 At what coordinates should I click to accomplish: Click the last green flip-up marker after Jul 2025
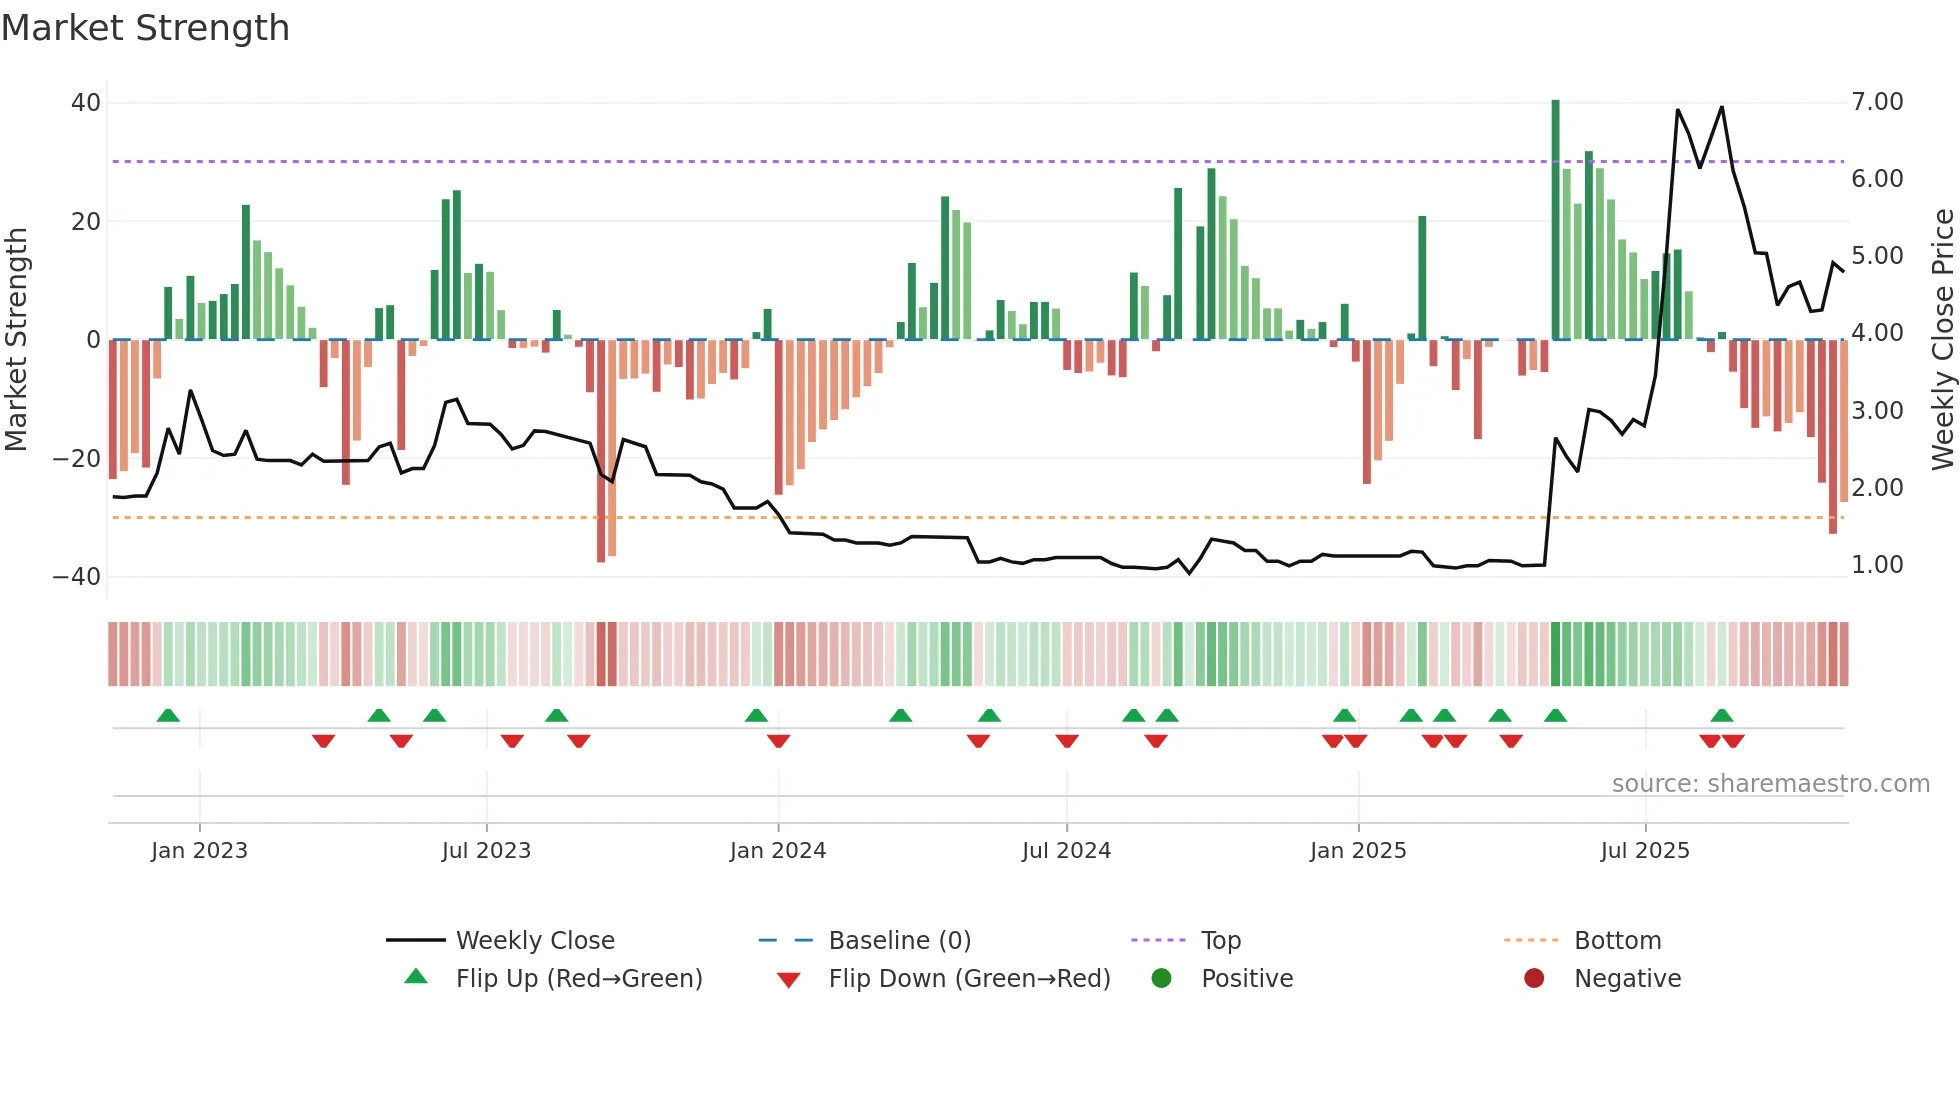[1722, 715]
